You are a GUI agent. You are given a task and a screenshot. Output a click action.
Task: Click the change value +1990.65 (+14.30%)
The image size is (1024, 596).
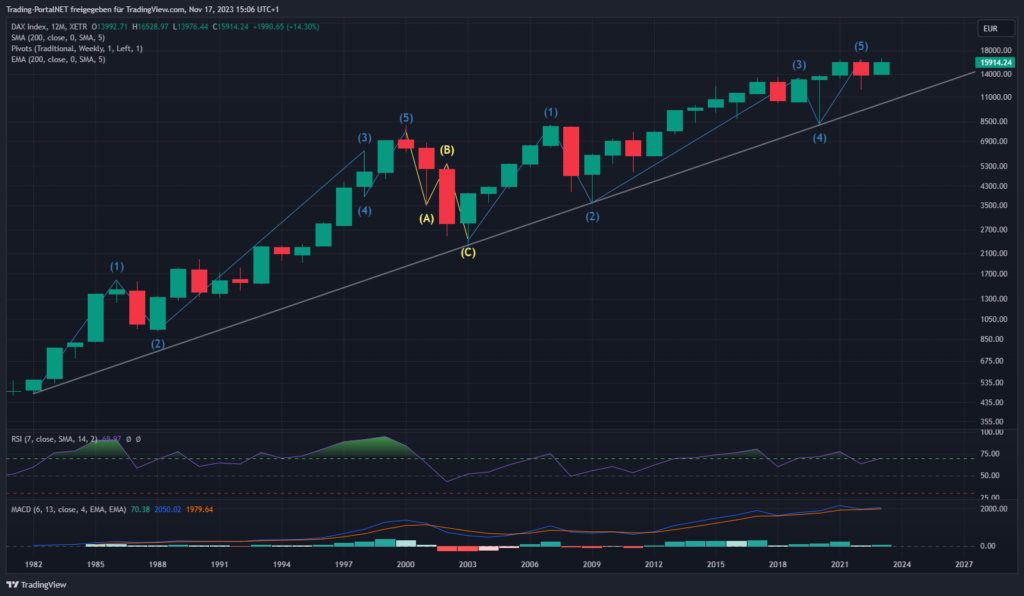point(286,27)
